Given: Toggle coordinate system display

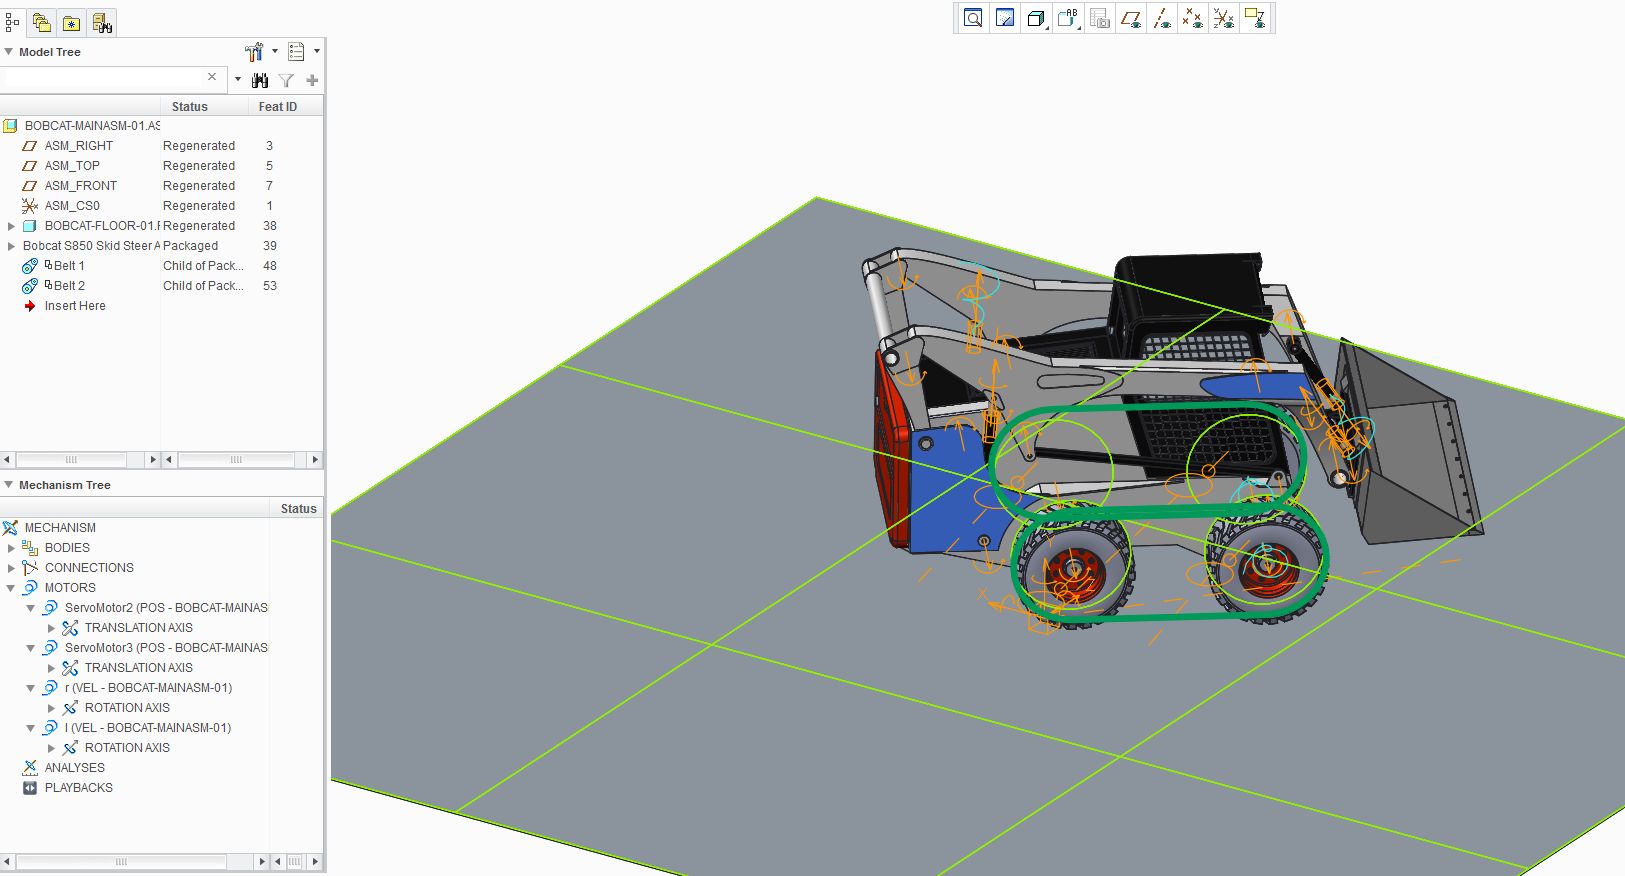Looking at the screenshot, I should click(1224, 18).
